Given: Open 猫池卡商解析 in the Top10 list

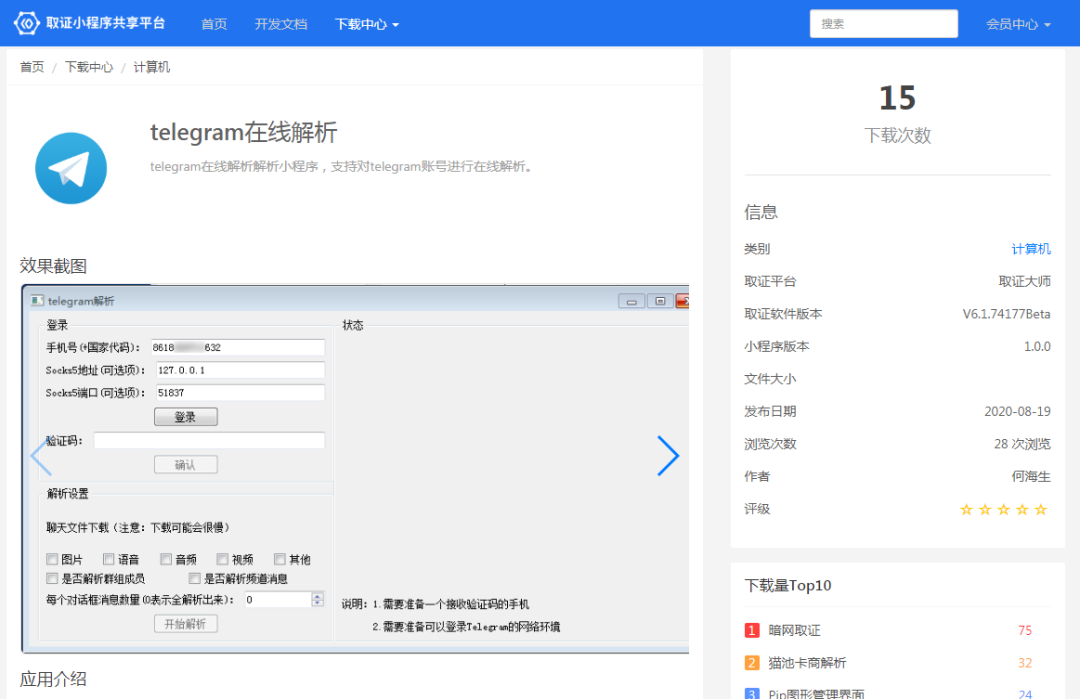Looking at the screenshot, I should 807,663.
